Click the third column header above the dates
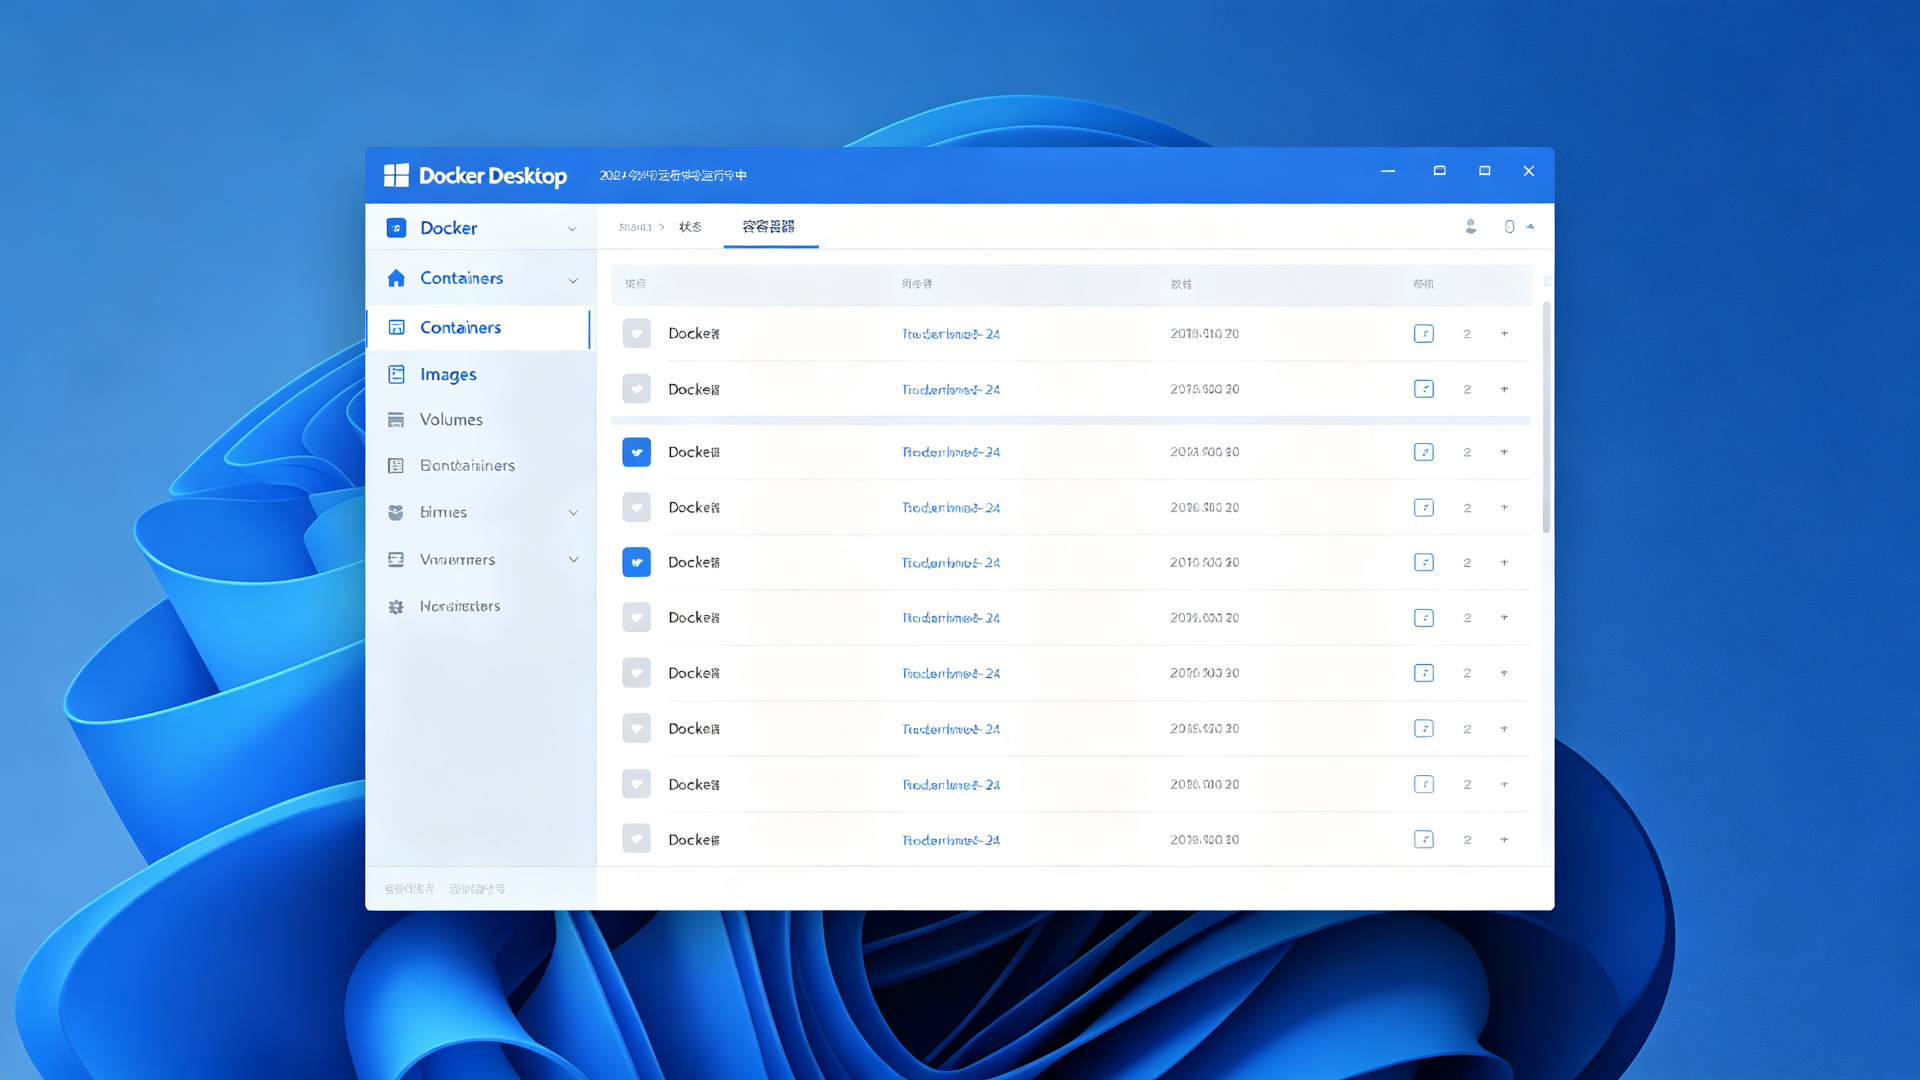1920x1080 pixels. pos(1181,284)
